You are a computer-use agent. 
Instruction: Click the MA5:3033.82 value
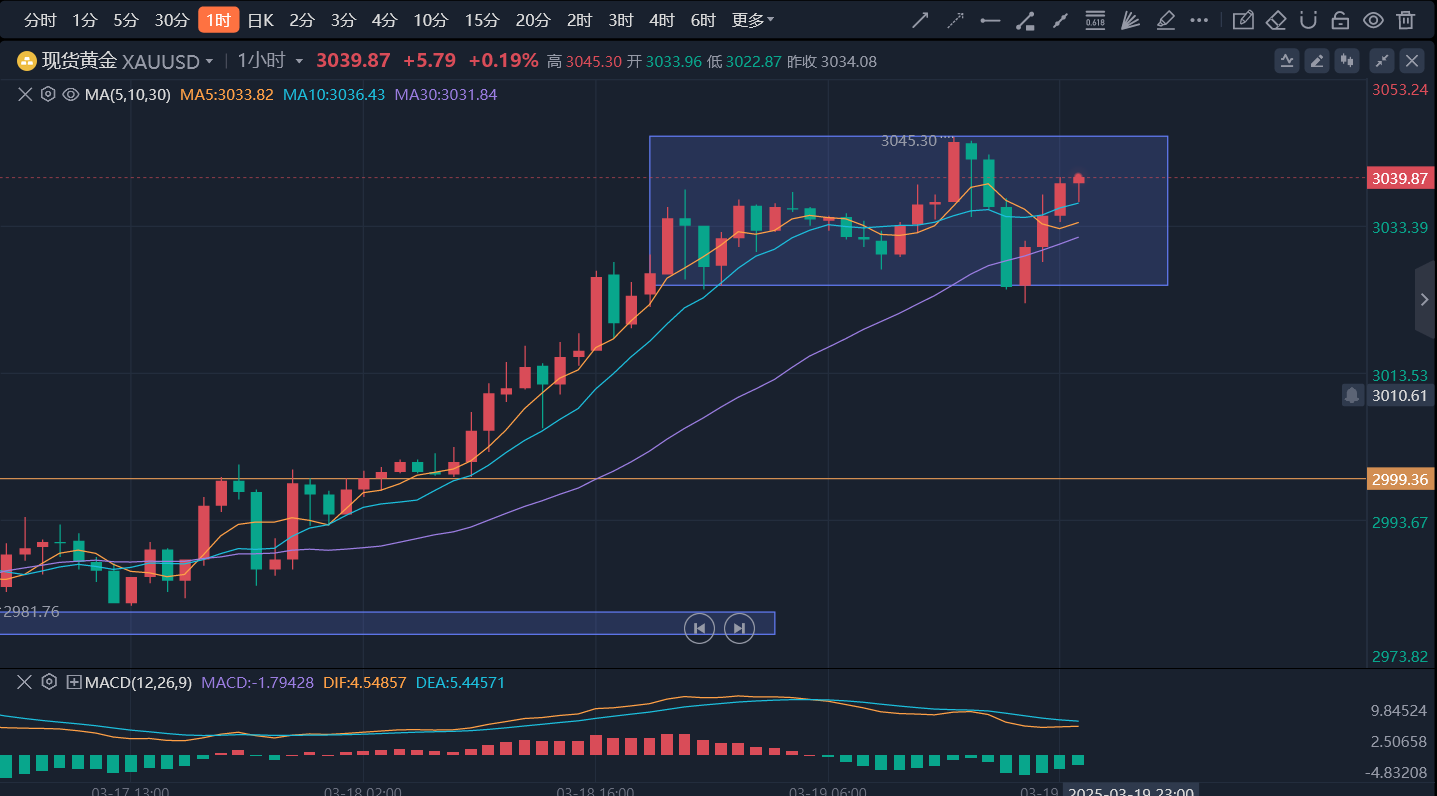[227, 95]
